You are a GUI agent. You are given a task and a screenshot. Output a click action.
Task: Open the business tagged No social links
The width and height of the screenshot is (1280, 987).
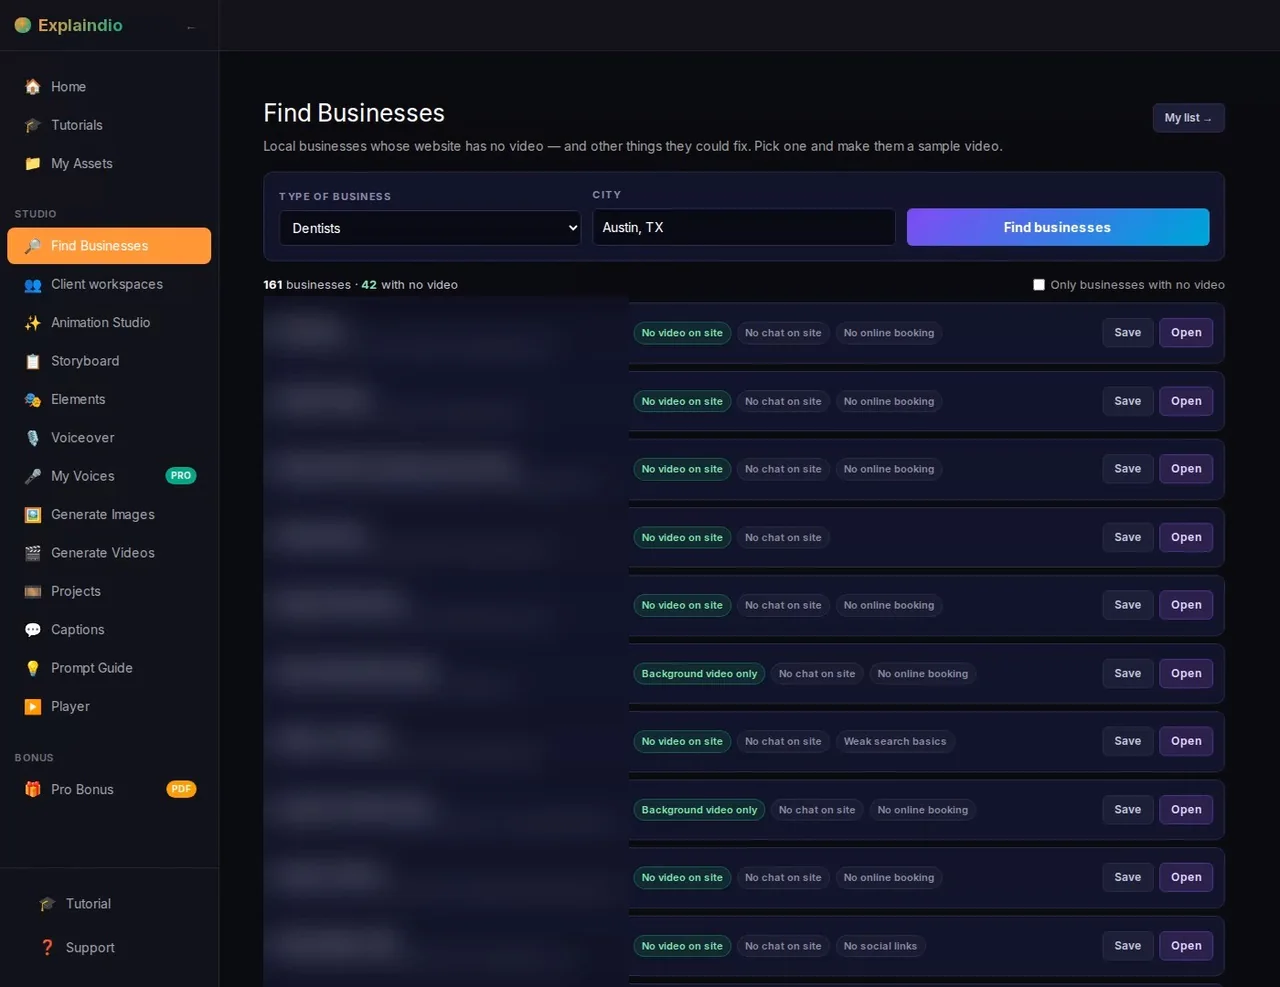pos(1186,946)
